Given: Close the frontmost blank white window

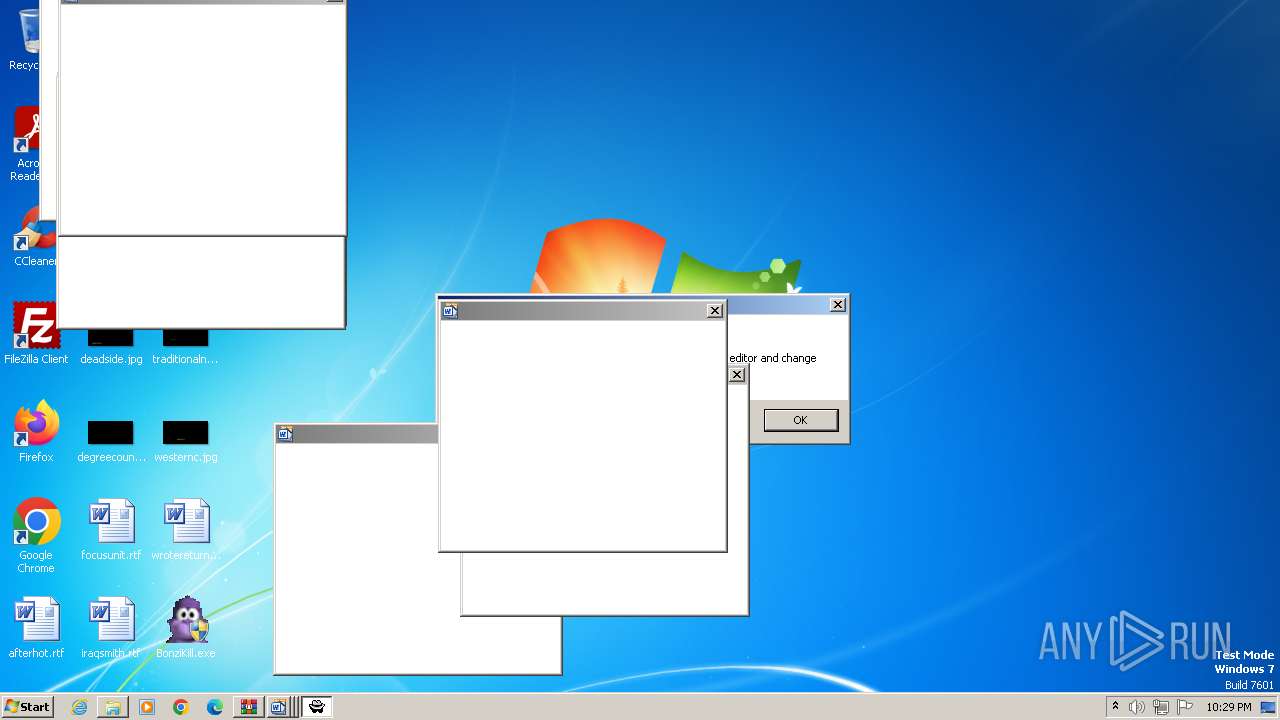Looking at the screenshot, I should pos(714,311).
